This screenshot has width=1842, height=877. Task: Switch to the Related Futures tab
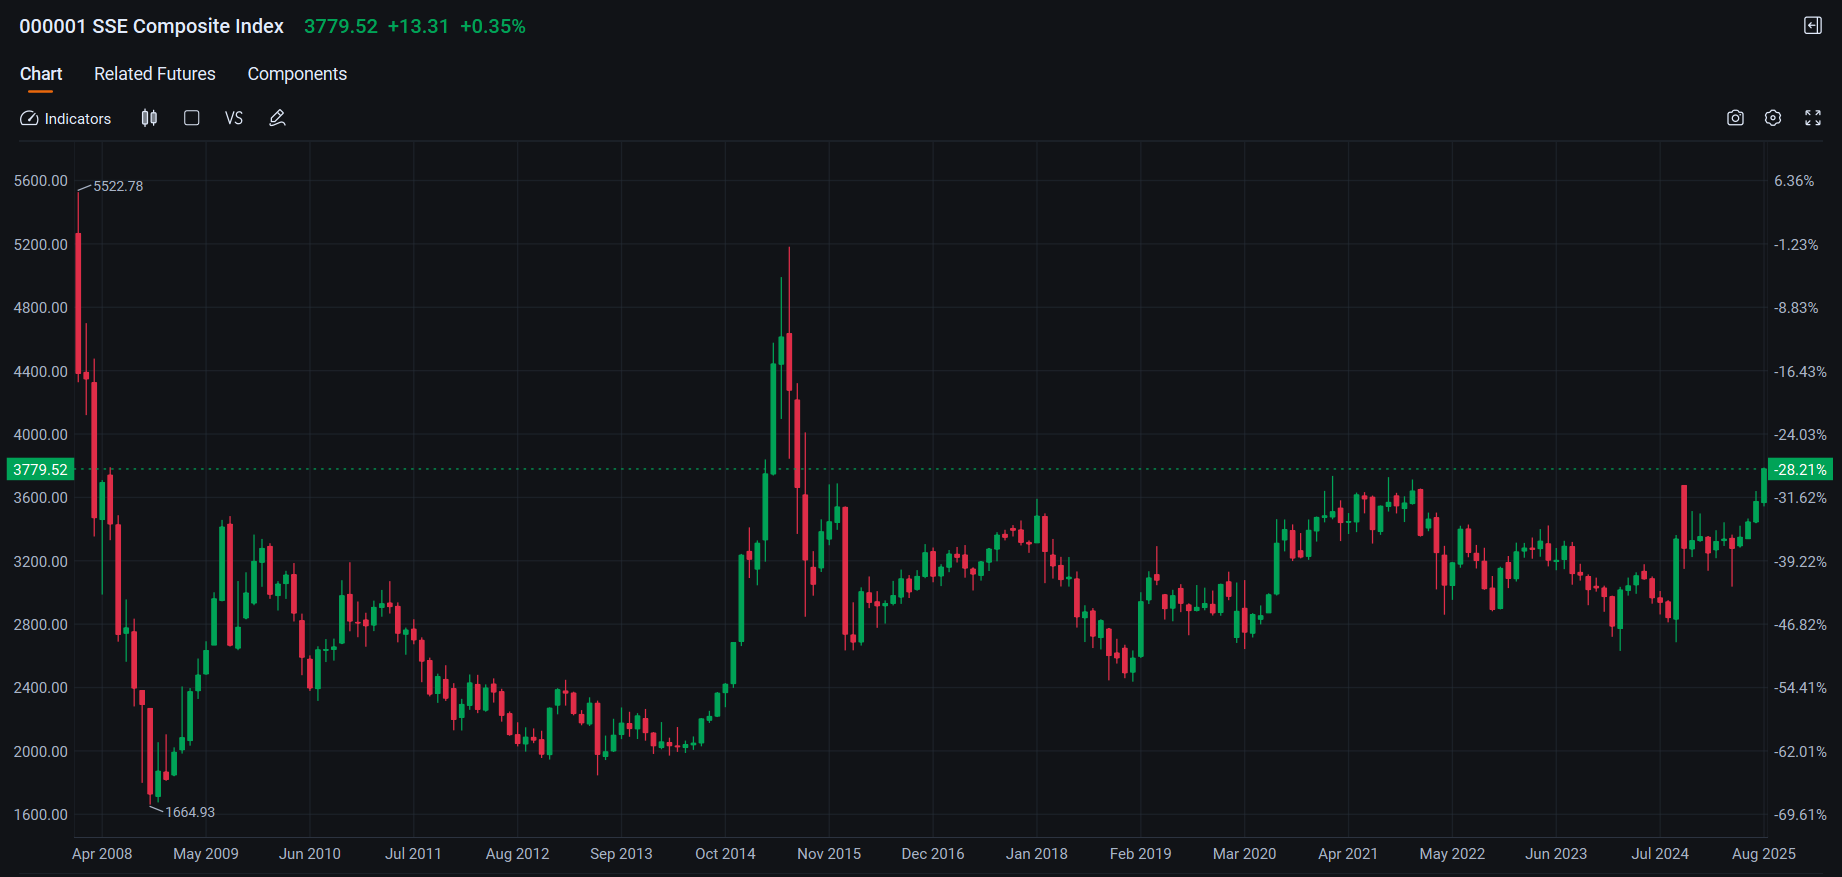[155, 74]
